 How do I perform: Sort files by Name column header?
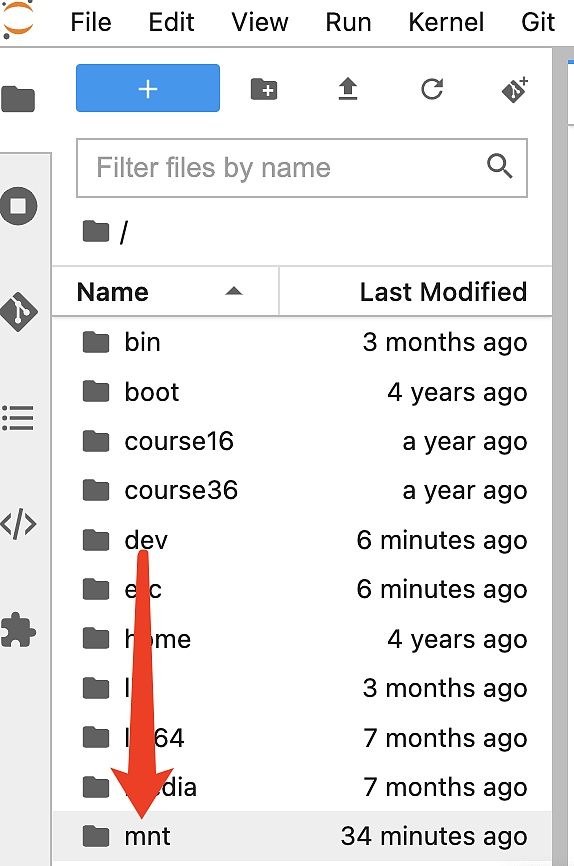coord(165,292)
